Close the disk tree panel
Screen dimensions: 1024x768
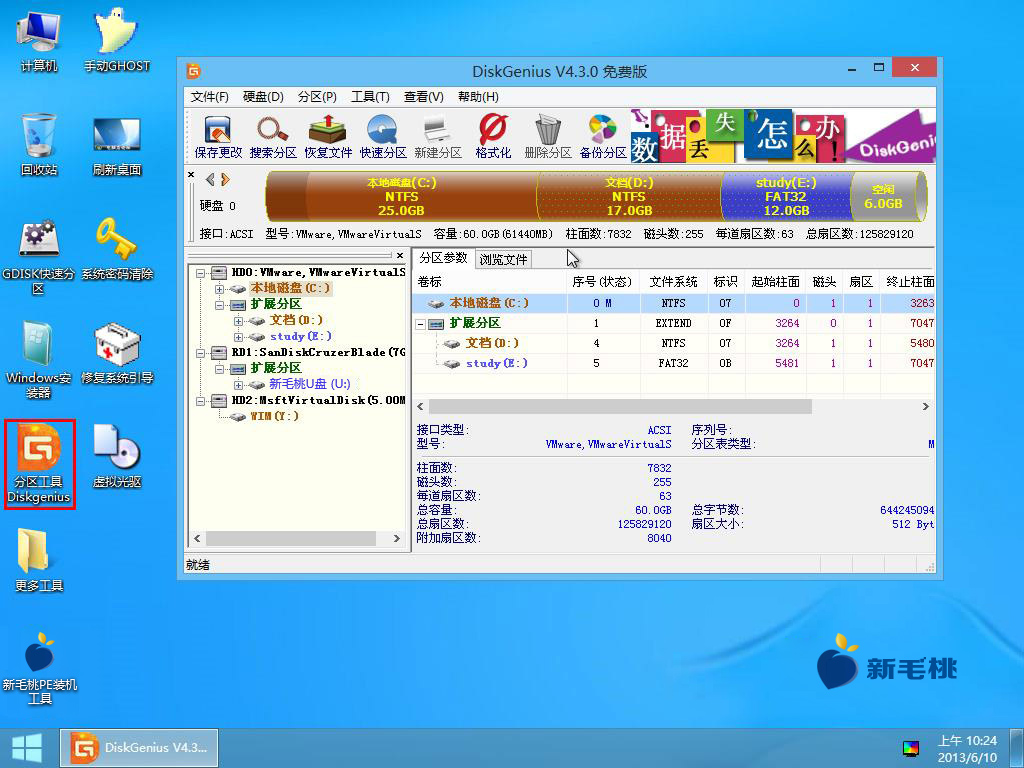(x=400, y=255)
